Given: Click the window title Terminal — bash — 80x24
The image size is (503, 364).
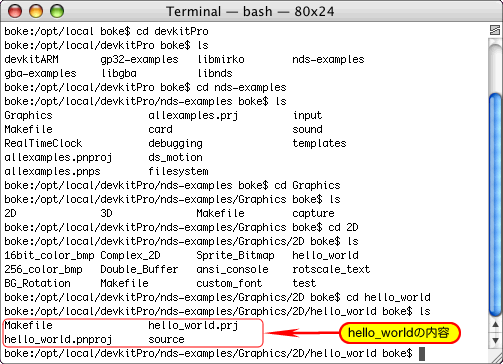Looking at the screenshot, I should tap(250, 12).
